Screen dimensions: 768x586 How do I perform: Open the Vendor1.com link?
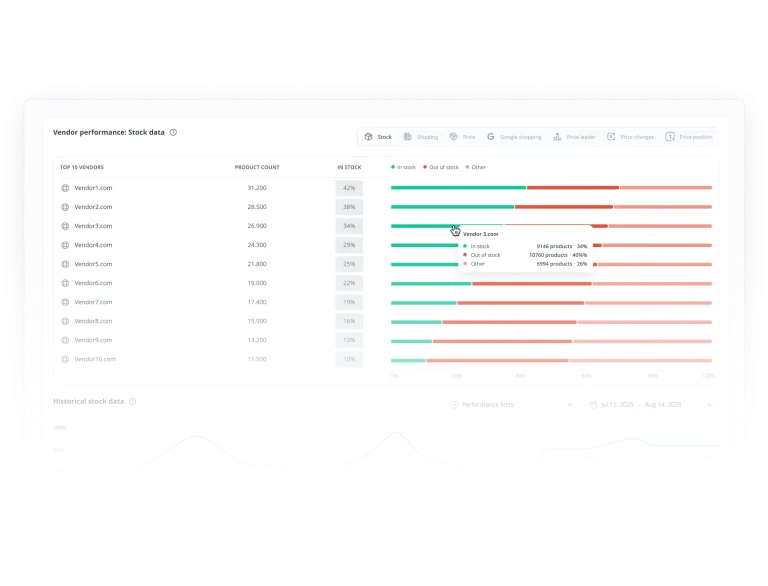tap(93, 188)
